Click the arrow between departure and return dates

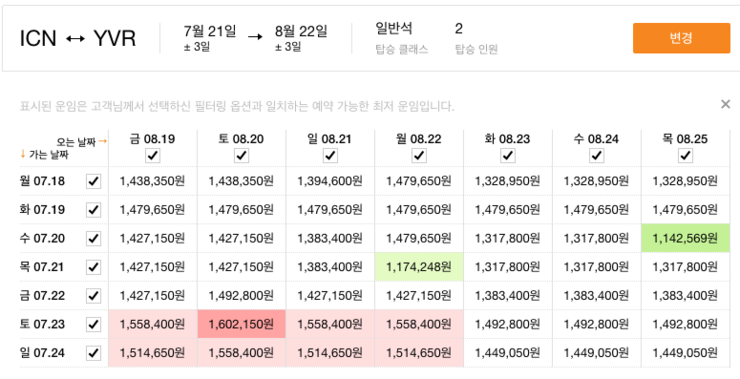(255, 37)
